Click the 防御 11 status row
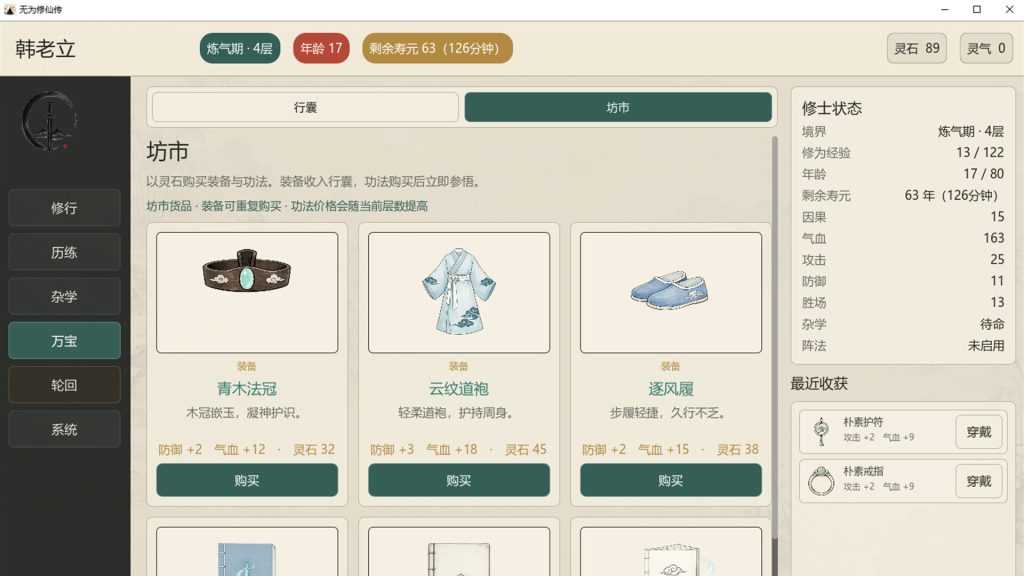 pyautogui.click(x=903, y=281)
